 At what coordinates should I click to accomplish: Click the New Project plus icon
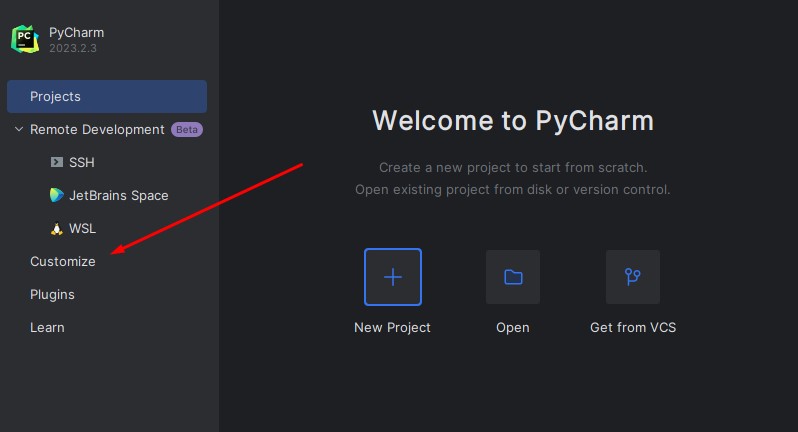[x=393, y=277]
